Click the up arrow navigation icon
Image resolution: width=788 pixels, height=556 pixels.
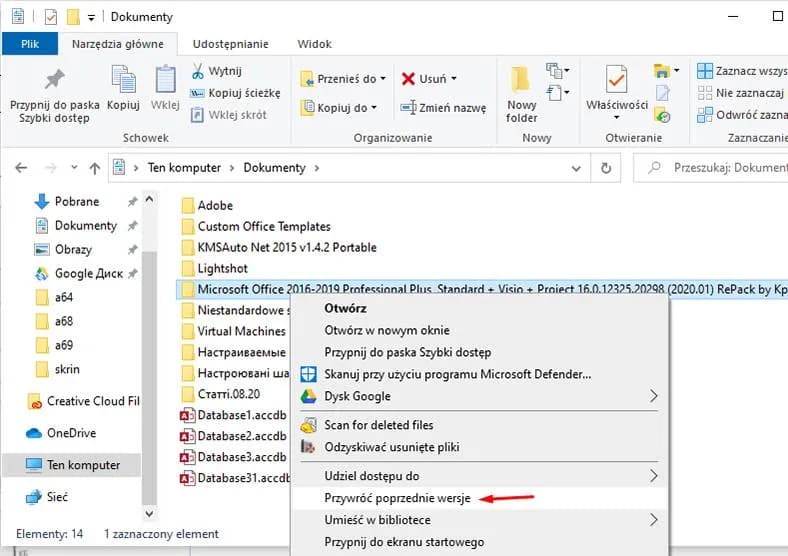(95, 169)
